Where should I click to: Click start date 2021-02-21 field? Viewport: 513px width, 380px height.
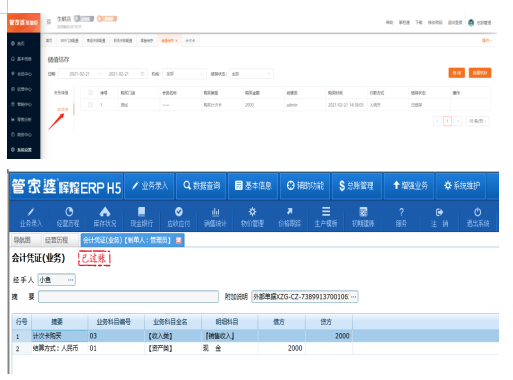pos(80,74)
